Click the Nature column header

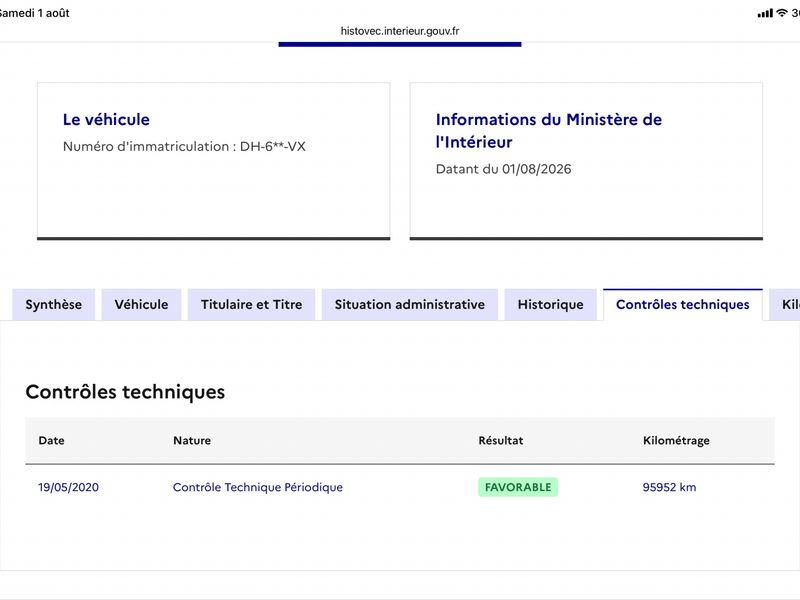[x=192, y=440]
